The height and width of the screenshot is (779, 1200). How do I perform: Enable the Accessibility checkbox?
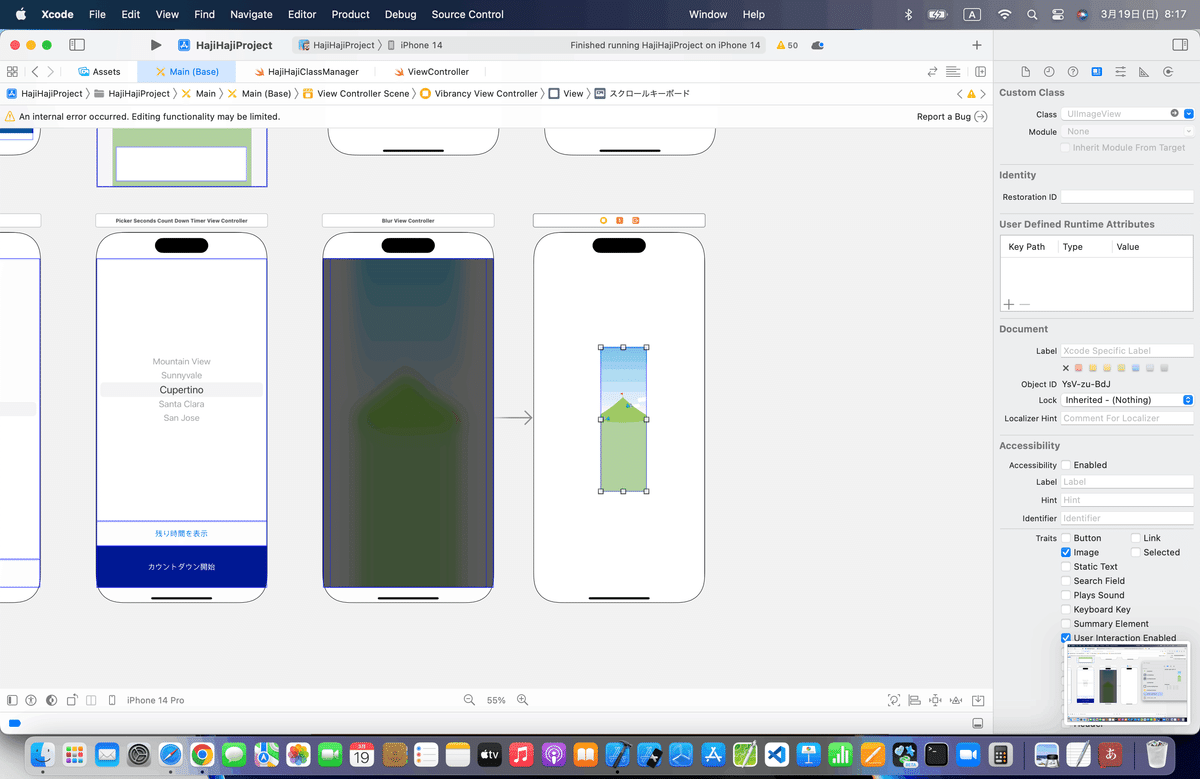pos(1066,465)
